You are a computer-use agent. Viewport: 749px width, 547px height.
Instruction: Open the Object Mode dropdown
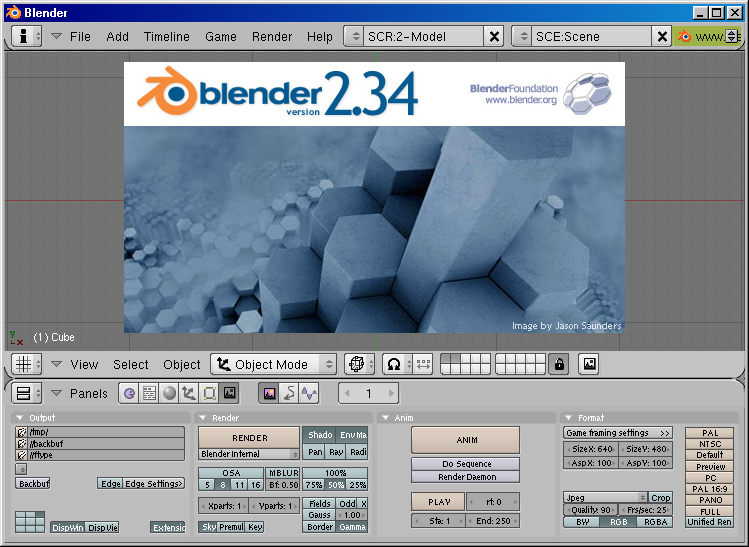[x=273, y=365]
